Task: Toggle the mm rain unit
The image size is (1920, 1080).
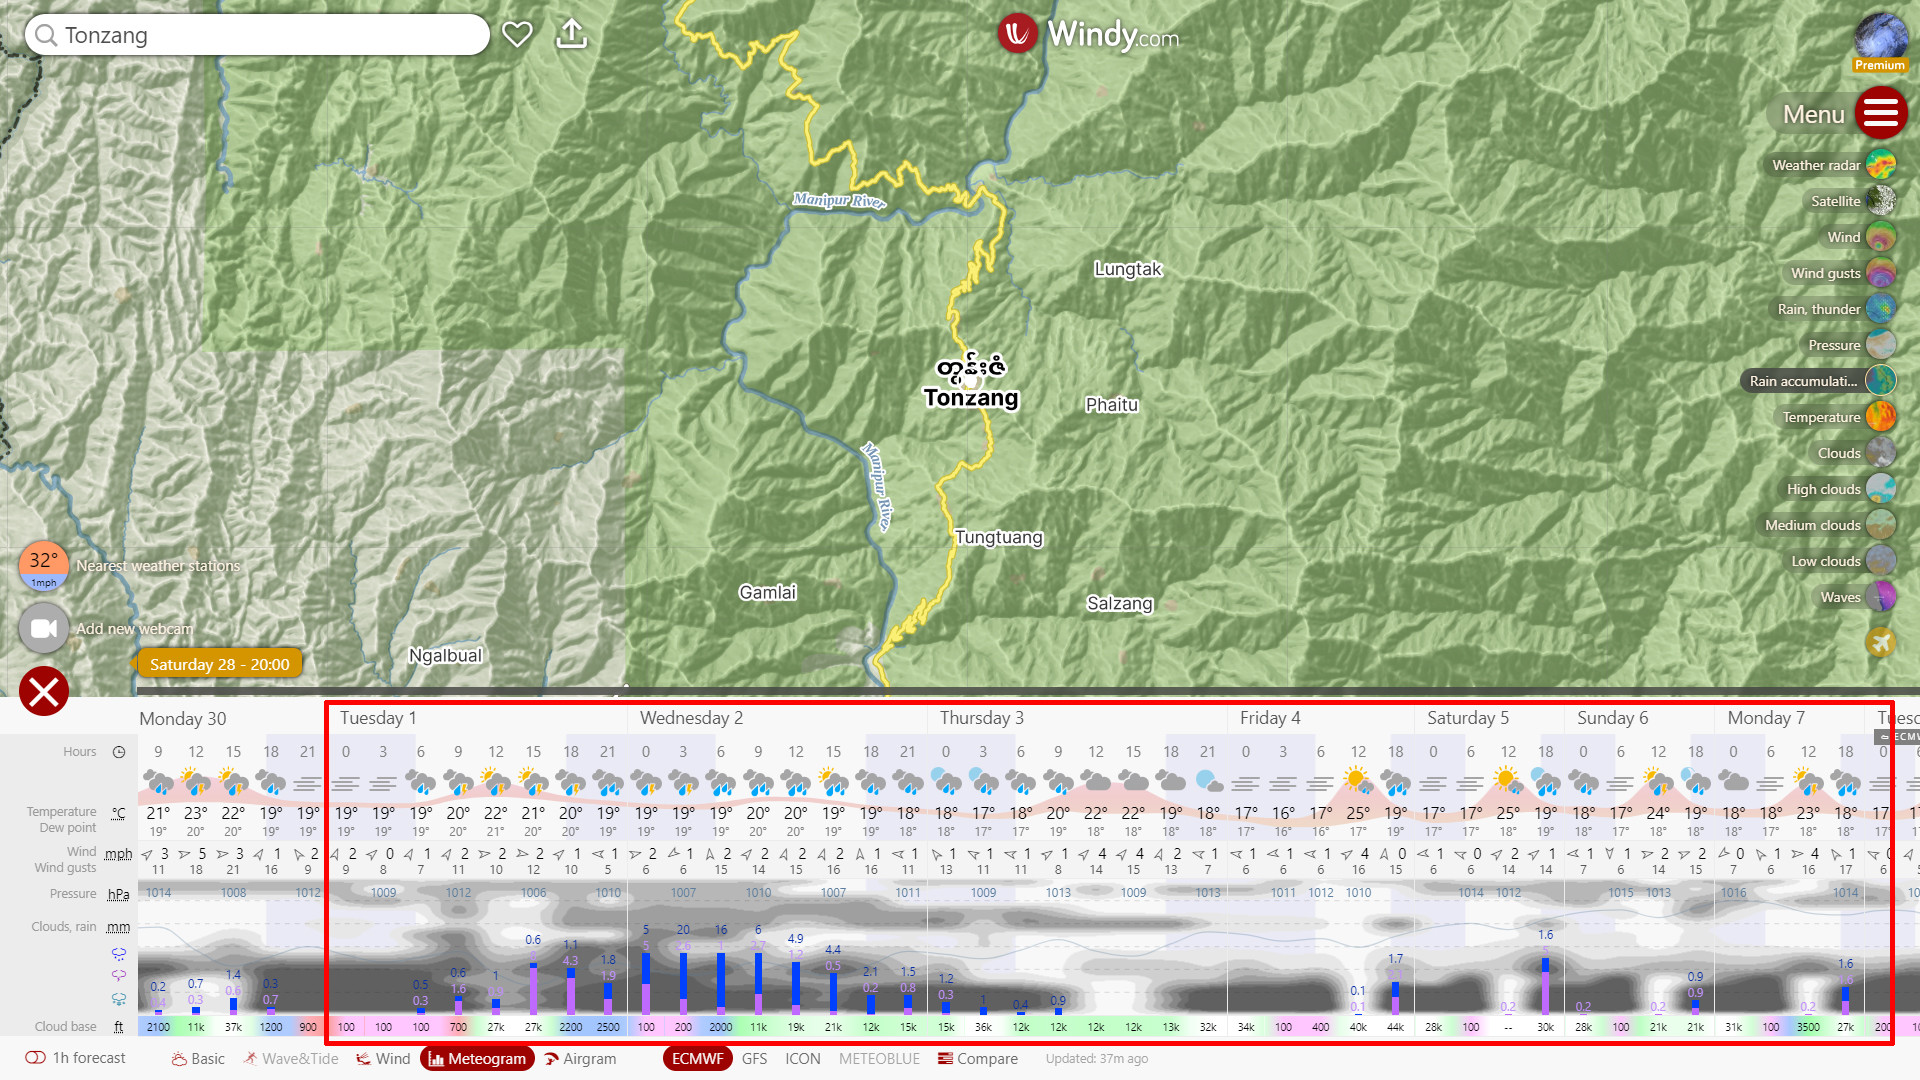Action: tap(118, 927)
